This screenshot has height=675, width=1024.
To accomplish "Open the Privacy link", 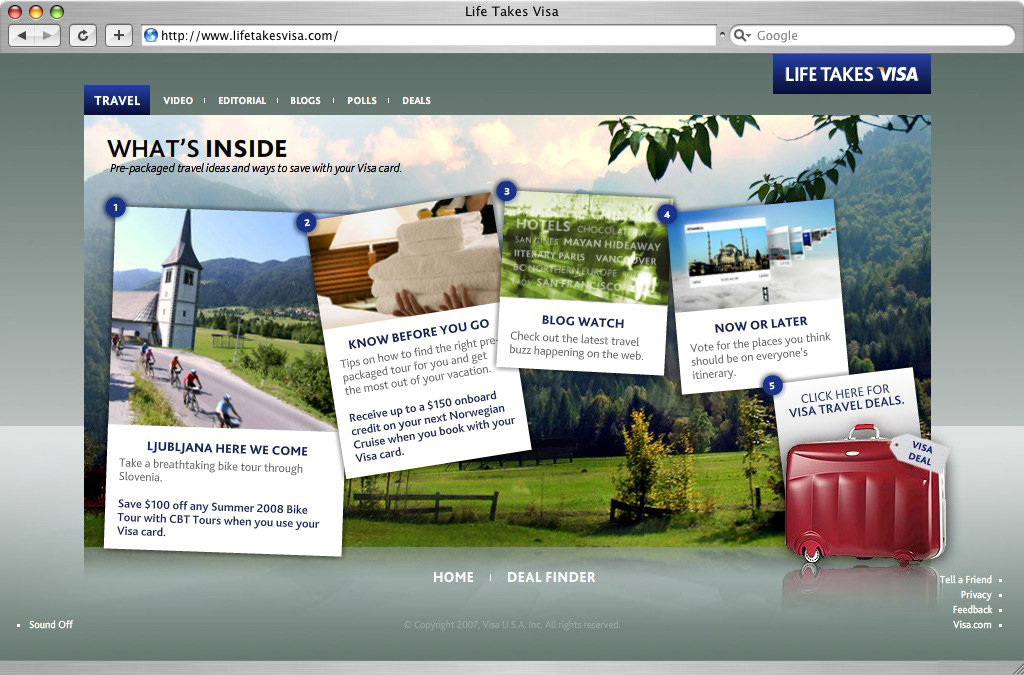I will tap(976, 595).
